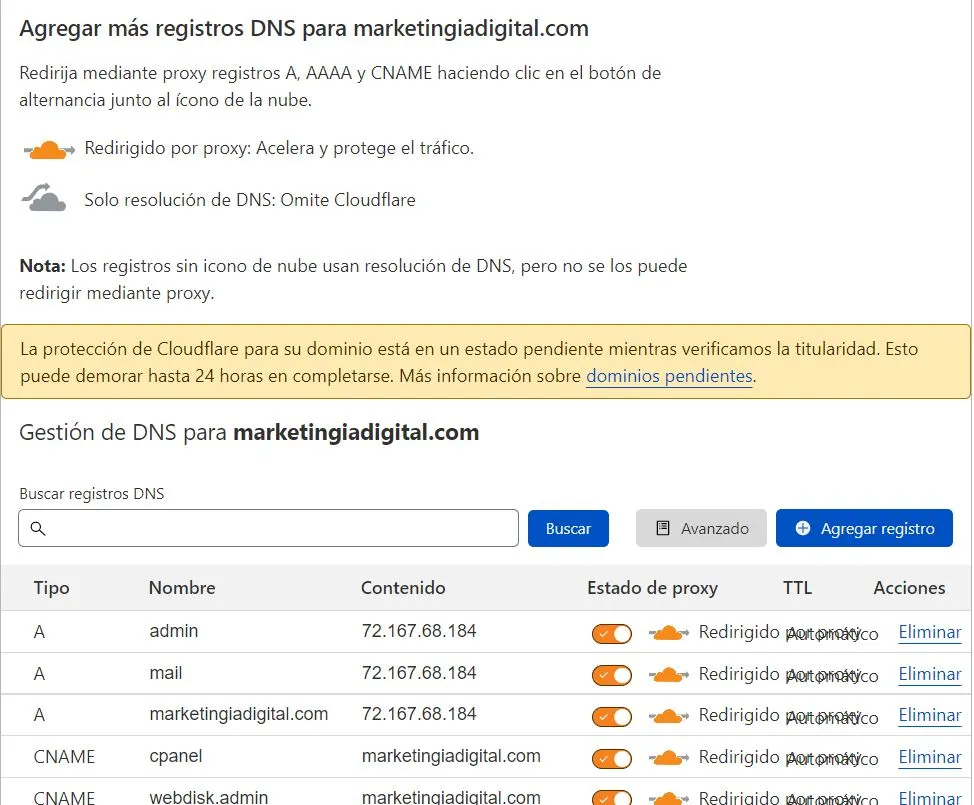Click the Tipo column header
The height and width of the screenshot is (805, 974).
coord(52,588)
